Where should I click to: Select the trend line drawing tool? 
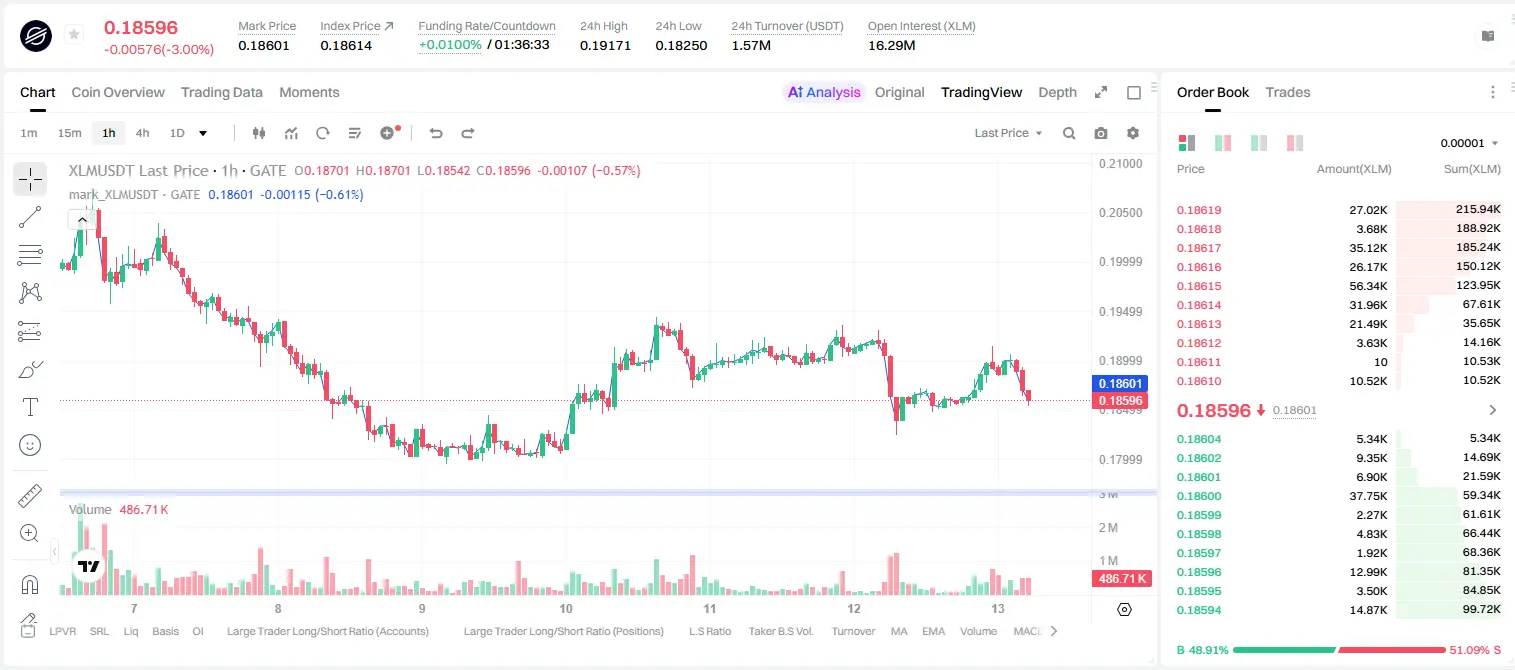30,217
